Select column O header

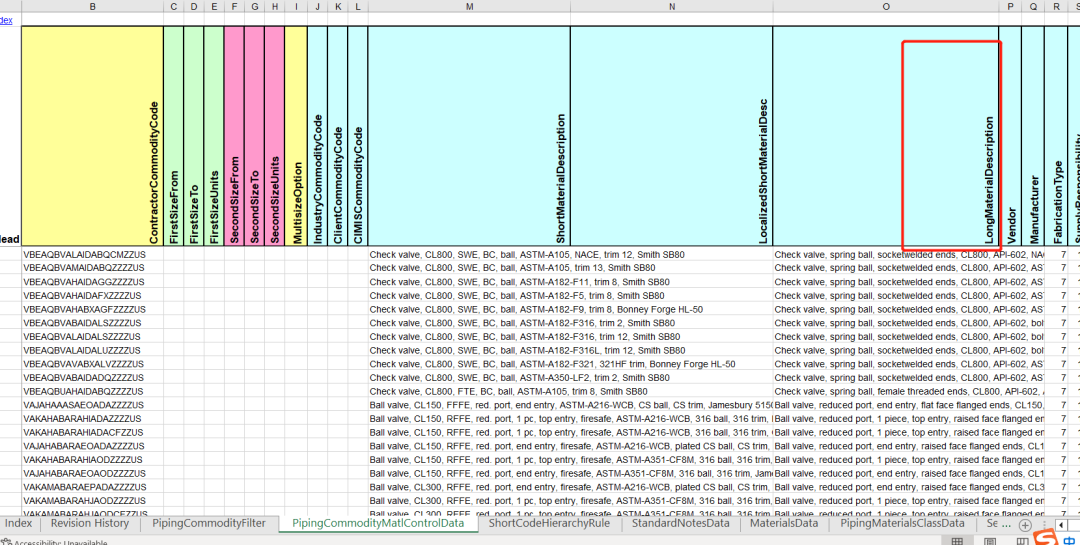886,6
